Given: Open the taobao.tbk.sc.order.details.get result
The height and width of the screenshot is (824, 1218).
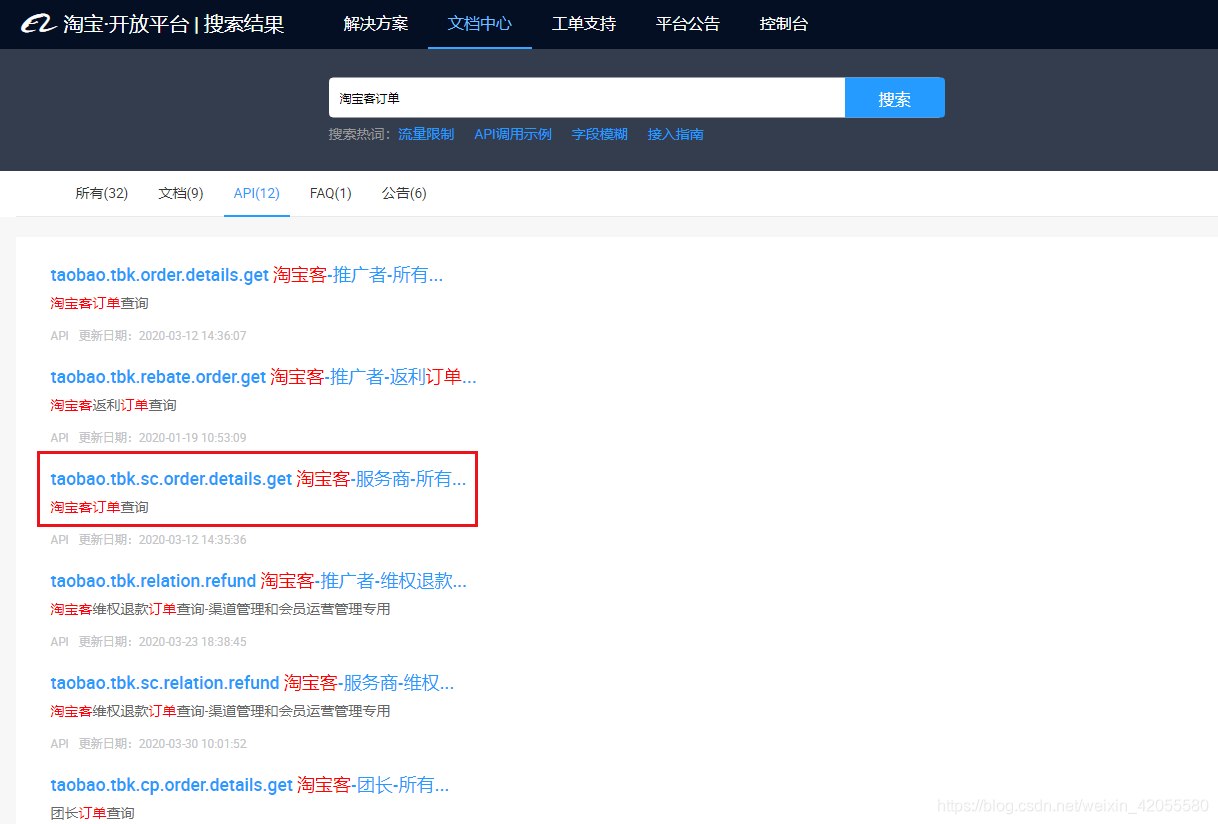Looking at the screenshot, I should 259,479.
